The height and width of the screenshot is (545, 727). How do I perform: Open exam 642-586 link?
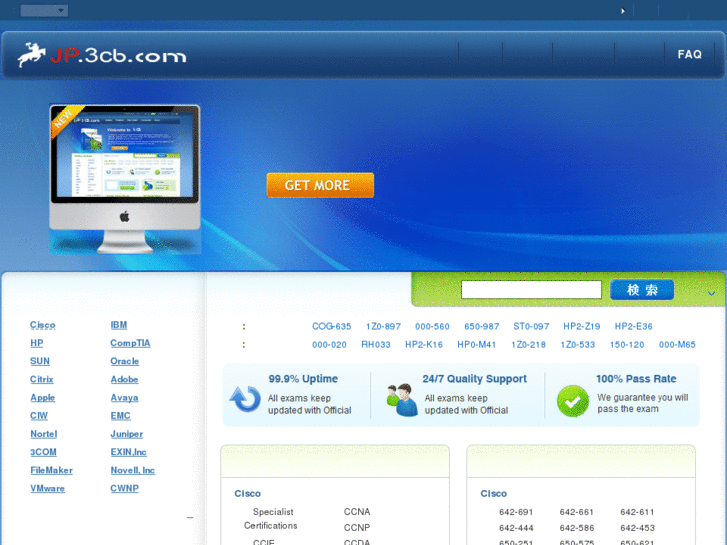576,528
